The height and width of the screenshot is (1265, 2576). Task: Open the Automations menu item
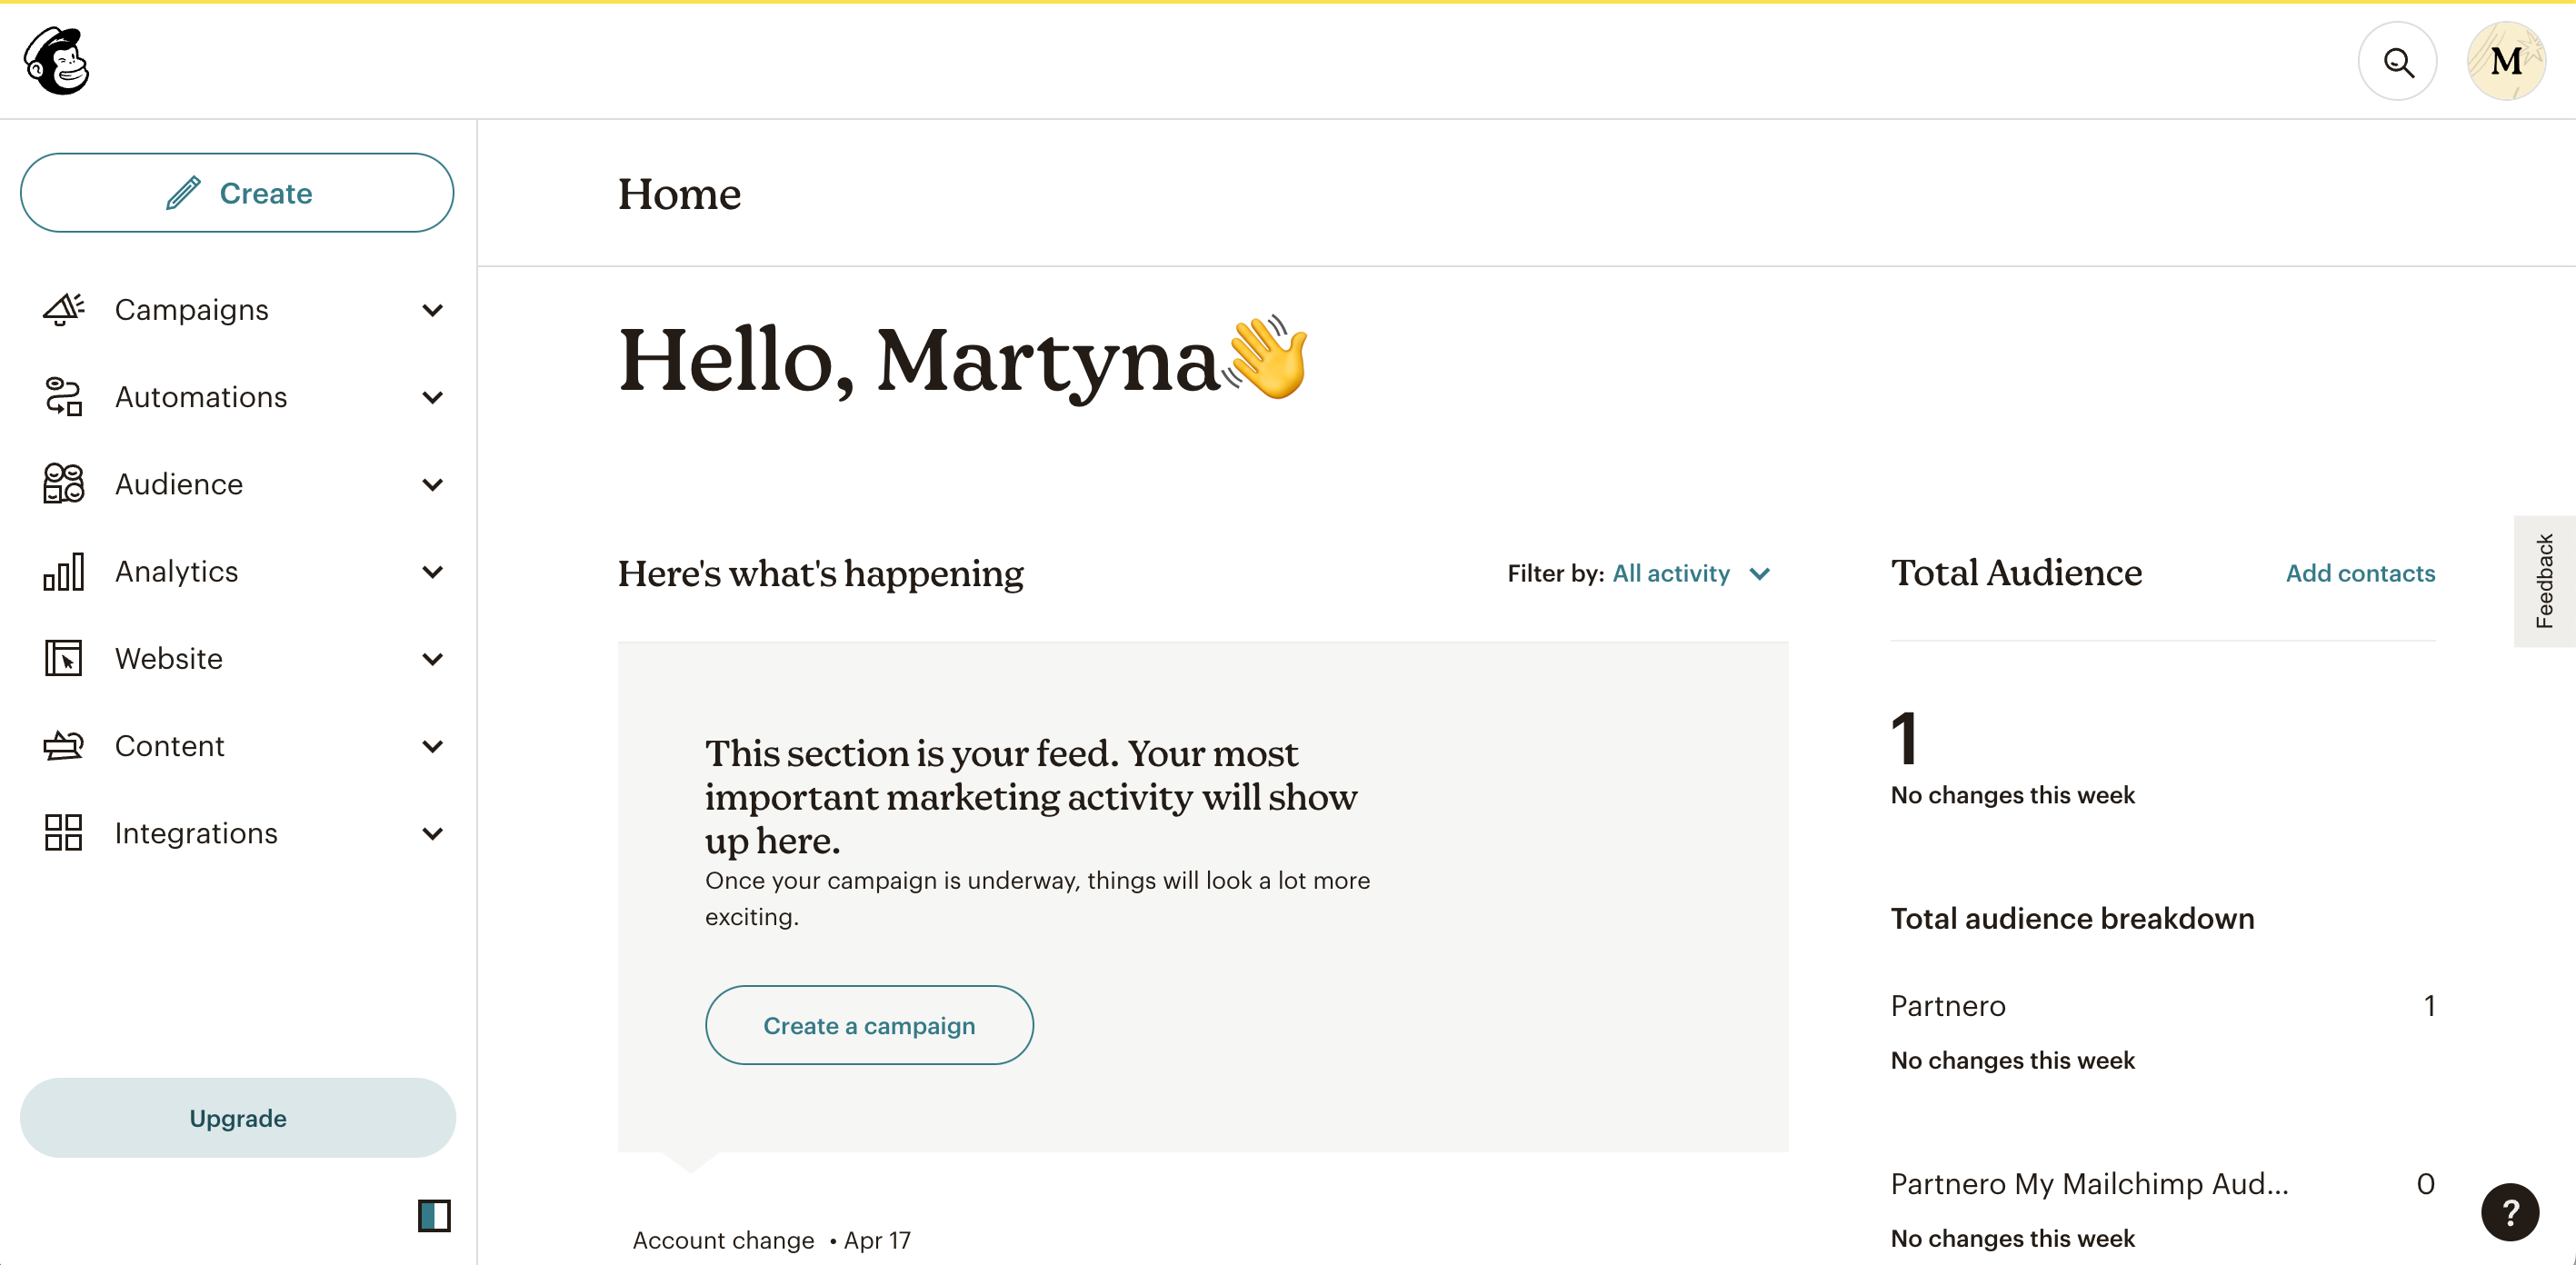coord(238,397)
